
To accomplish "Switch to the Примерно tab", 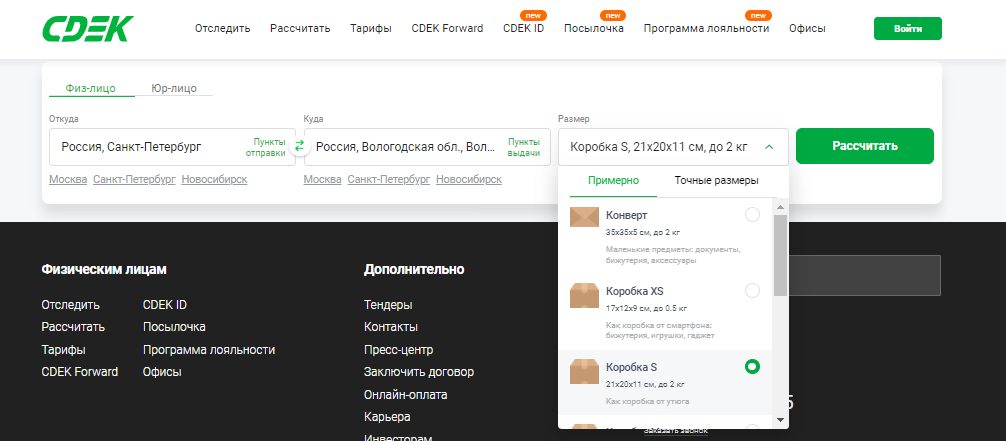I will 613,180.
